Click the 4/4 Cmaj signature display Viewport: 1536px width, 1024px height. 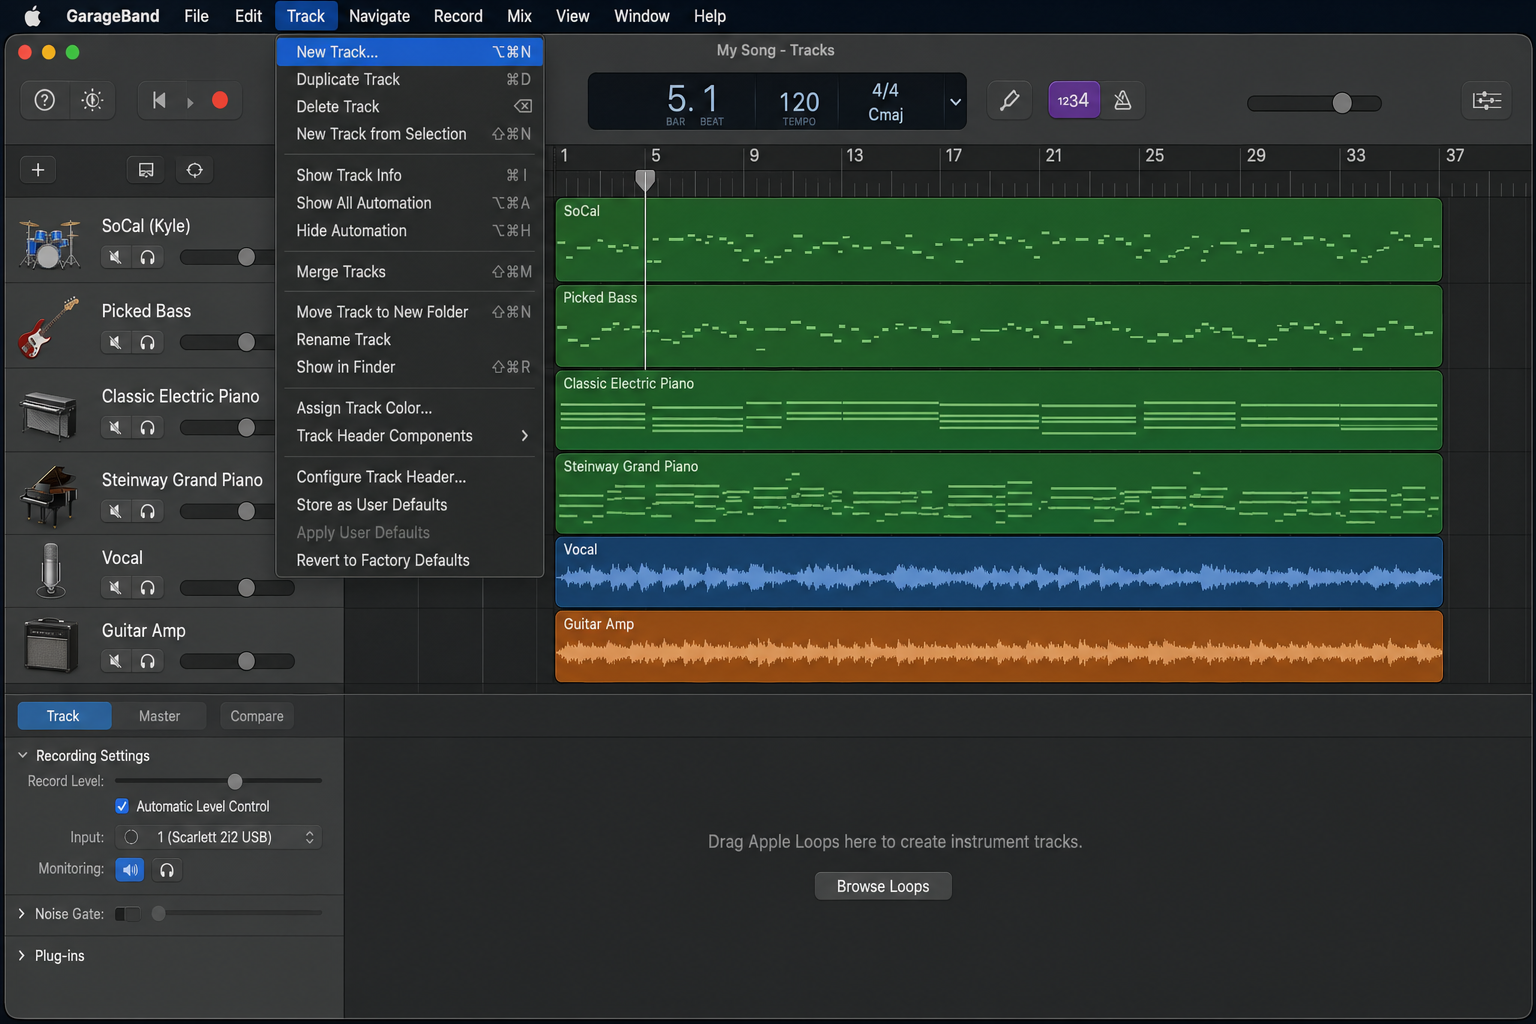[885, 102]
